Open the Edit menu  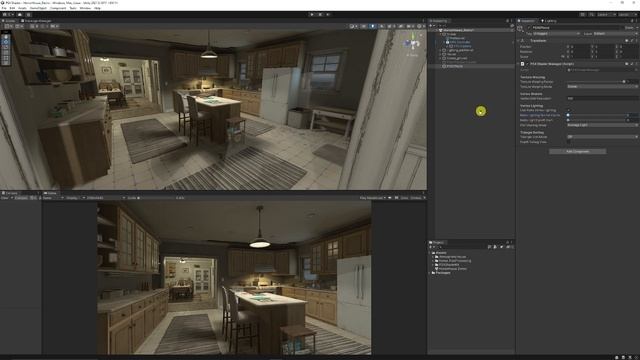(x=12, y=8)
